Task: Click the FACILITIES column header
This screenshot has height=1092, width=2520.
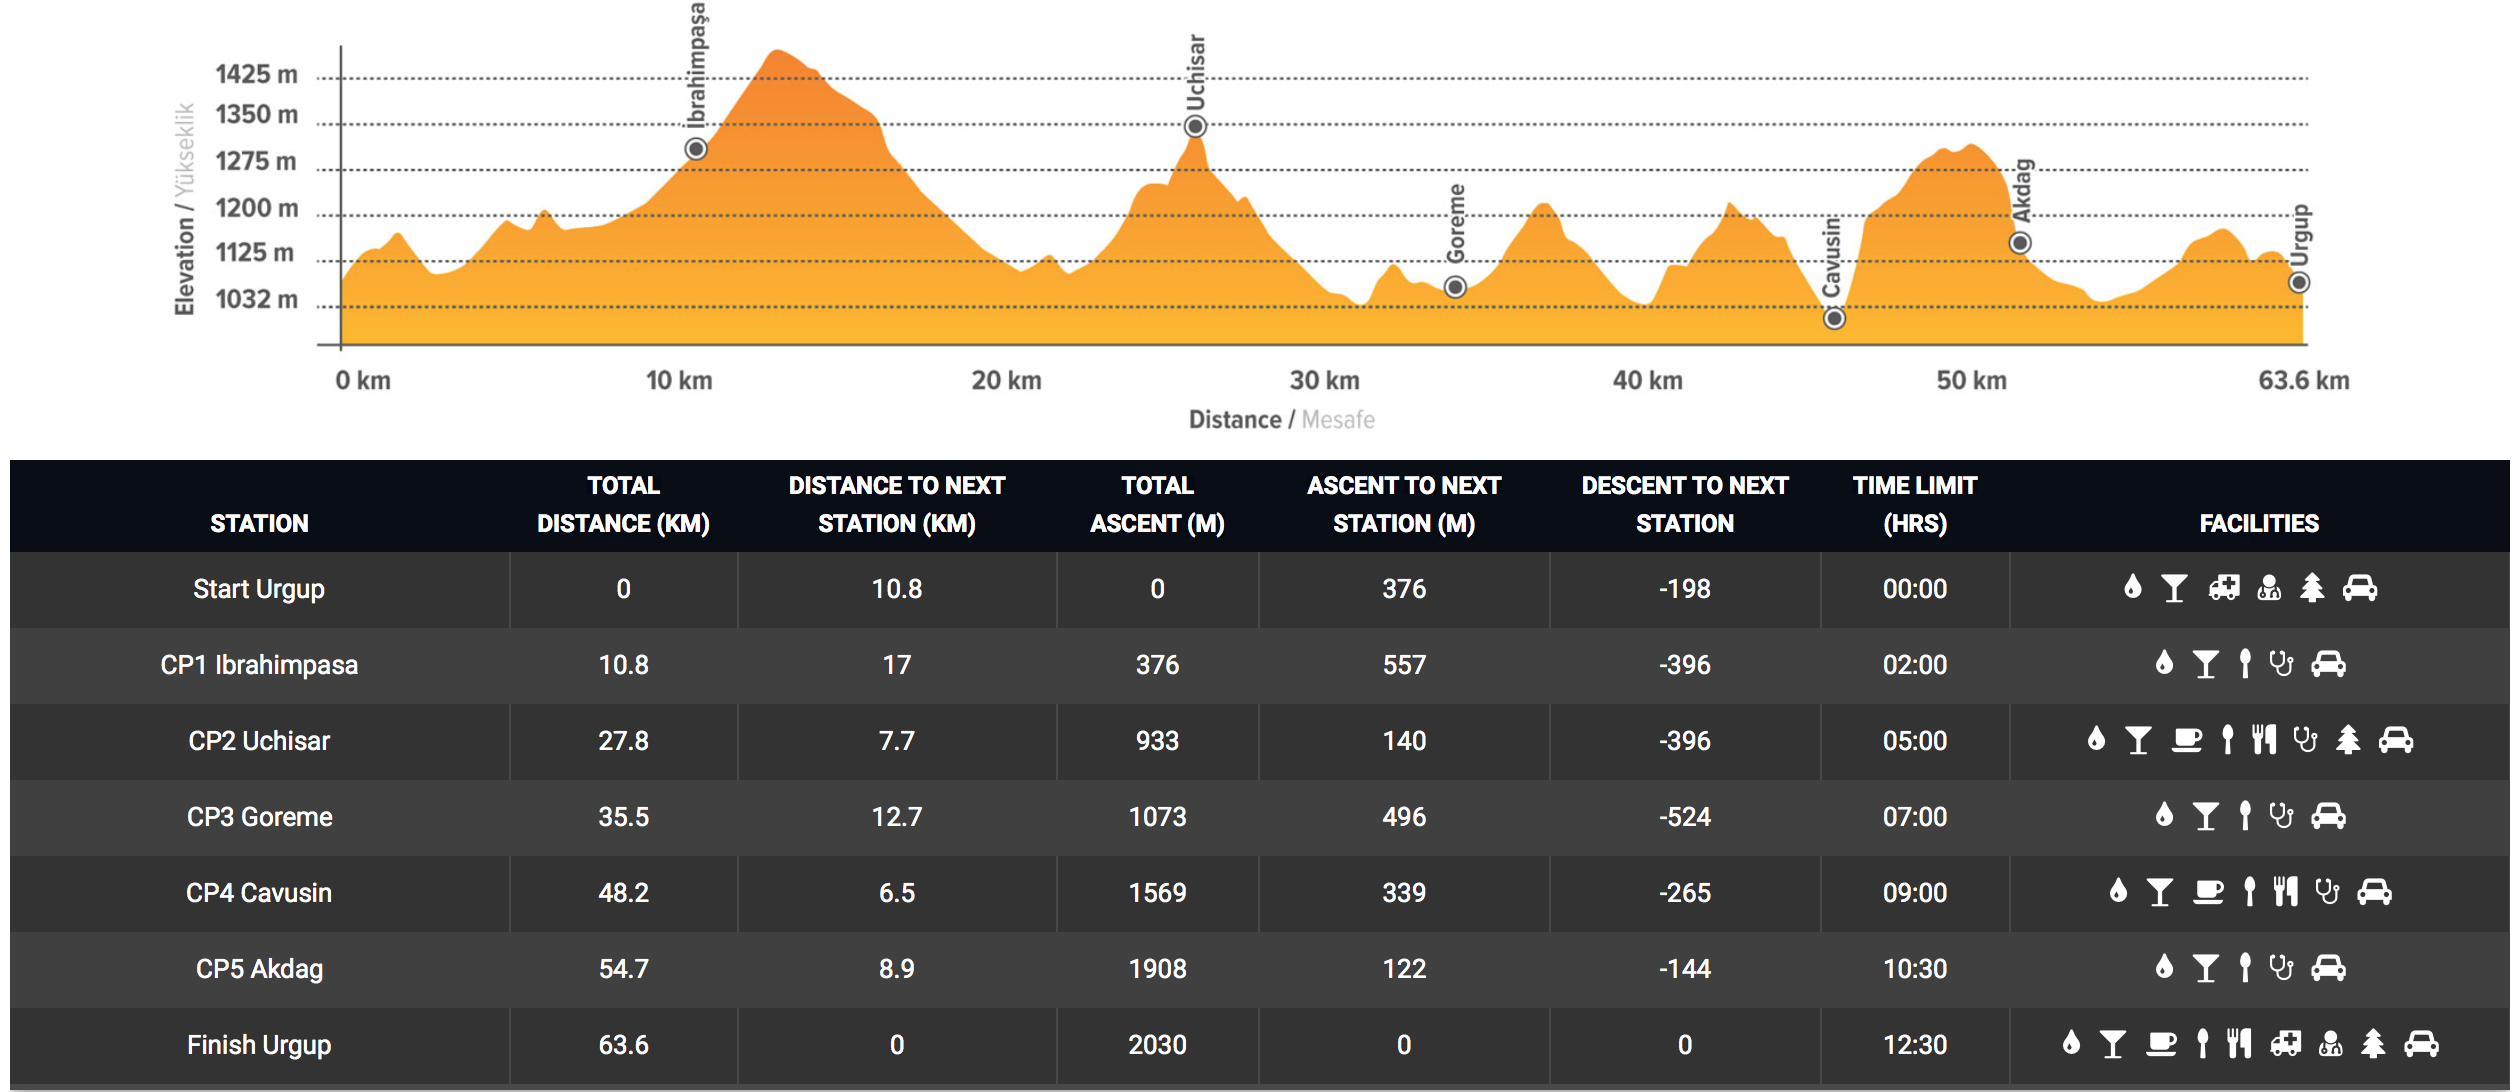Action: coord(2258,523)
